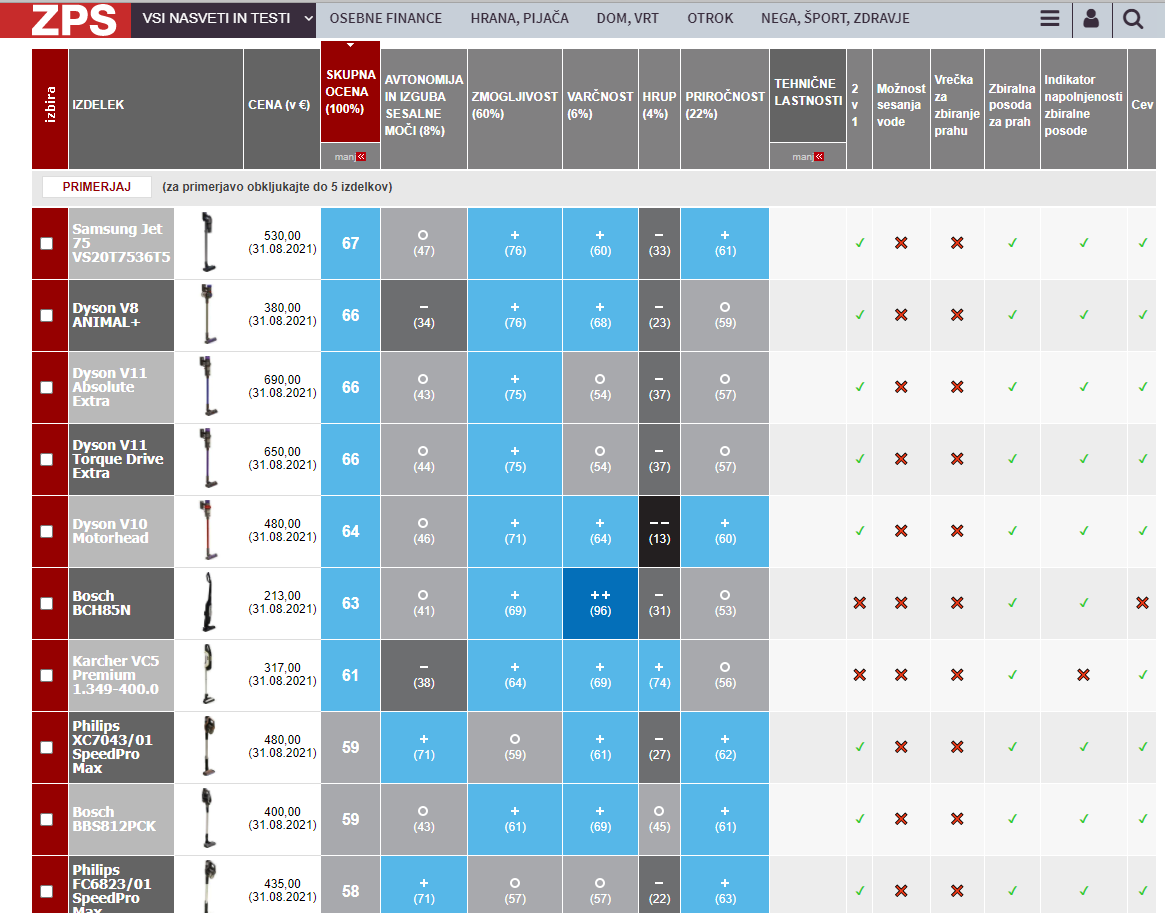Viewport: 1165px width, 913px height.
Task: Tick the checkbox for Samsung Jet 75
Action: point(47,244)
